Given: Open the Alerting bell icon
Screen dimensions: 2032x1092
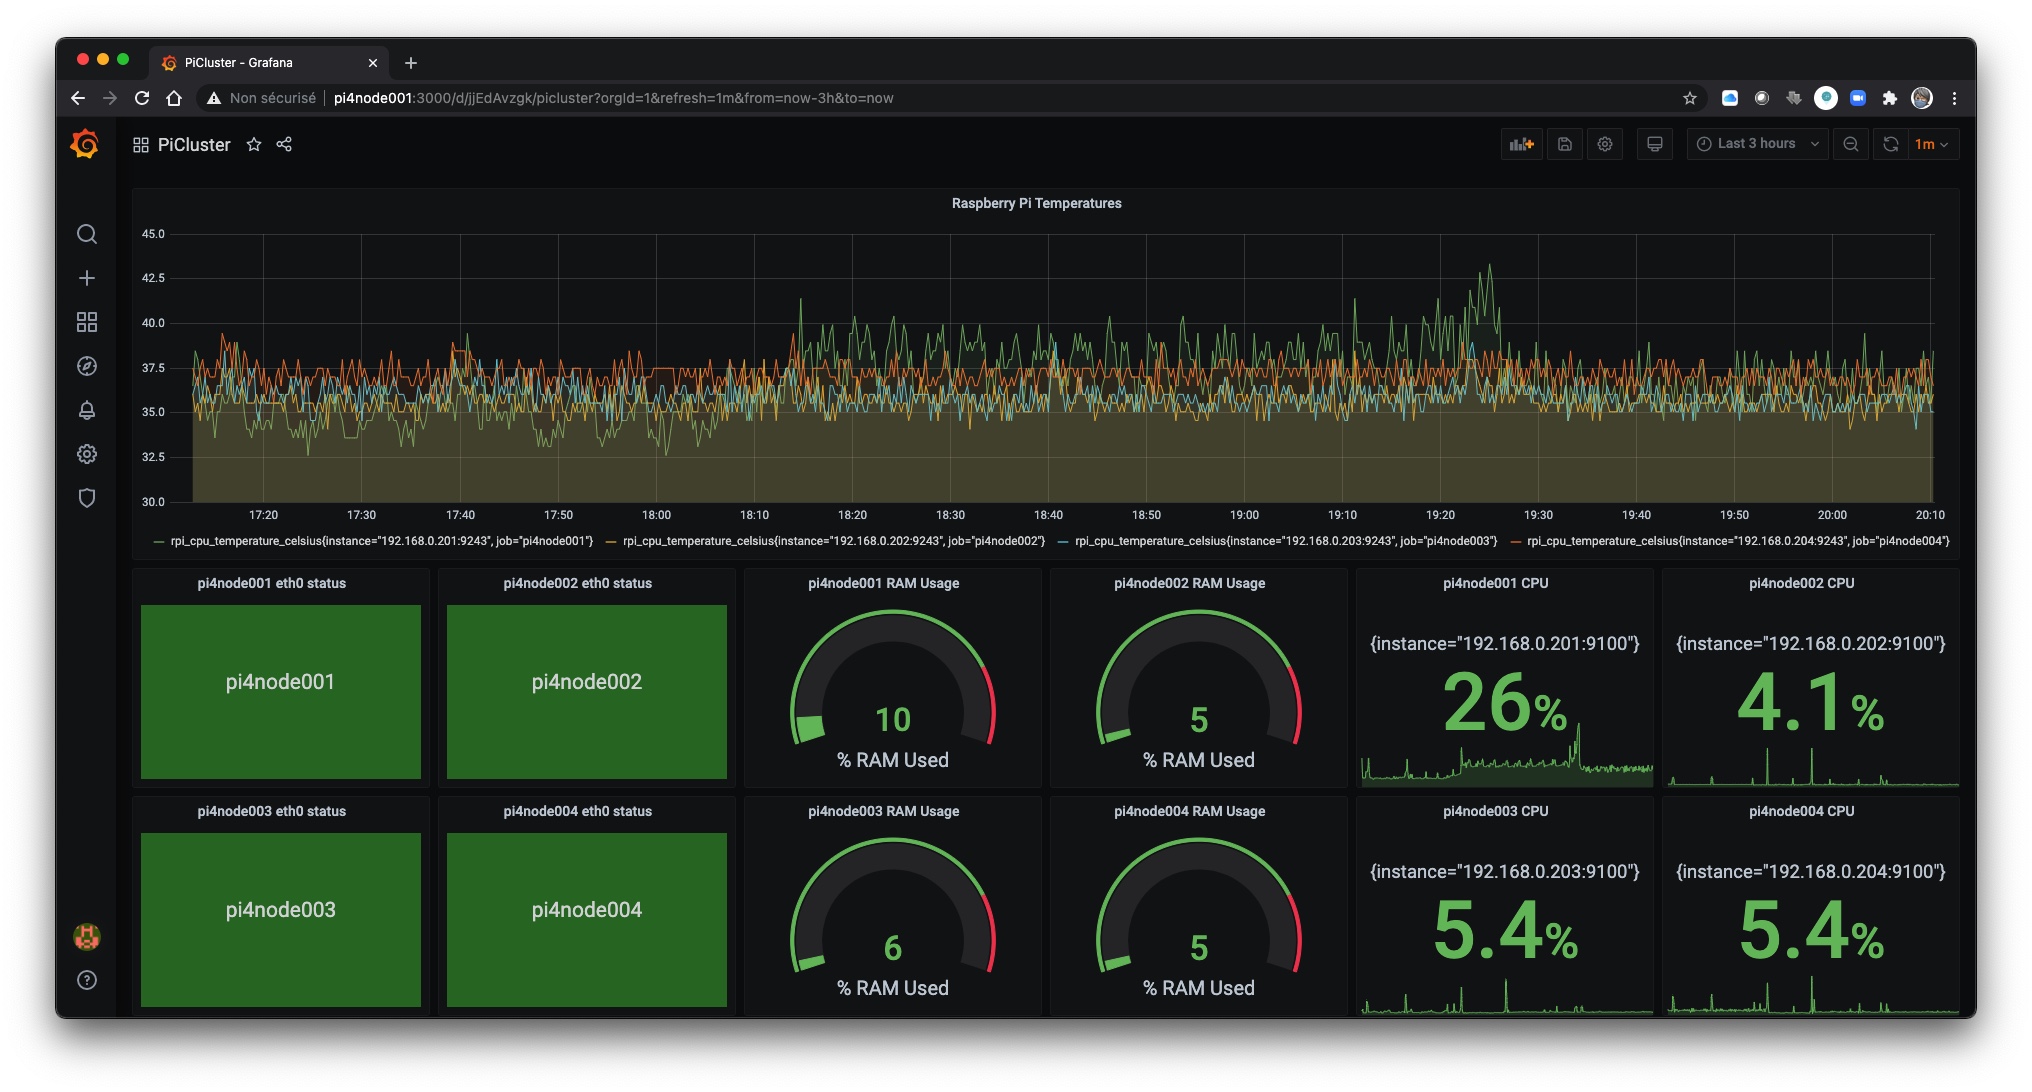Looking at the screenshot, I should [87, 410].
